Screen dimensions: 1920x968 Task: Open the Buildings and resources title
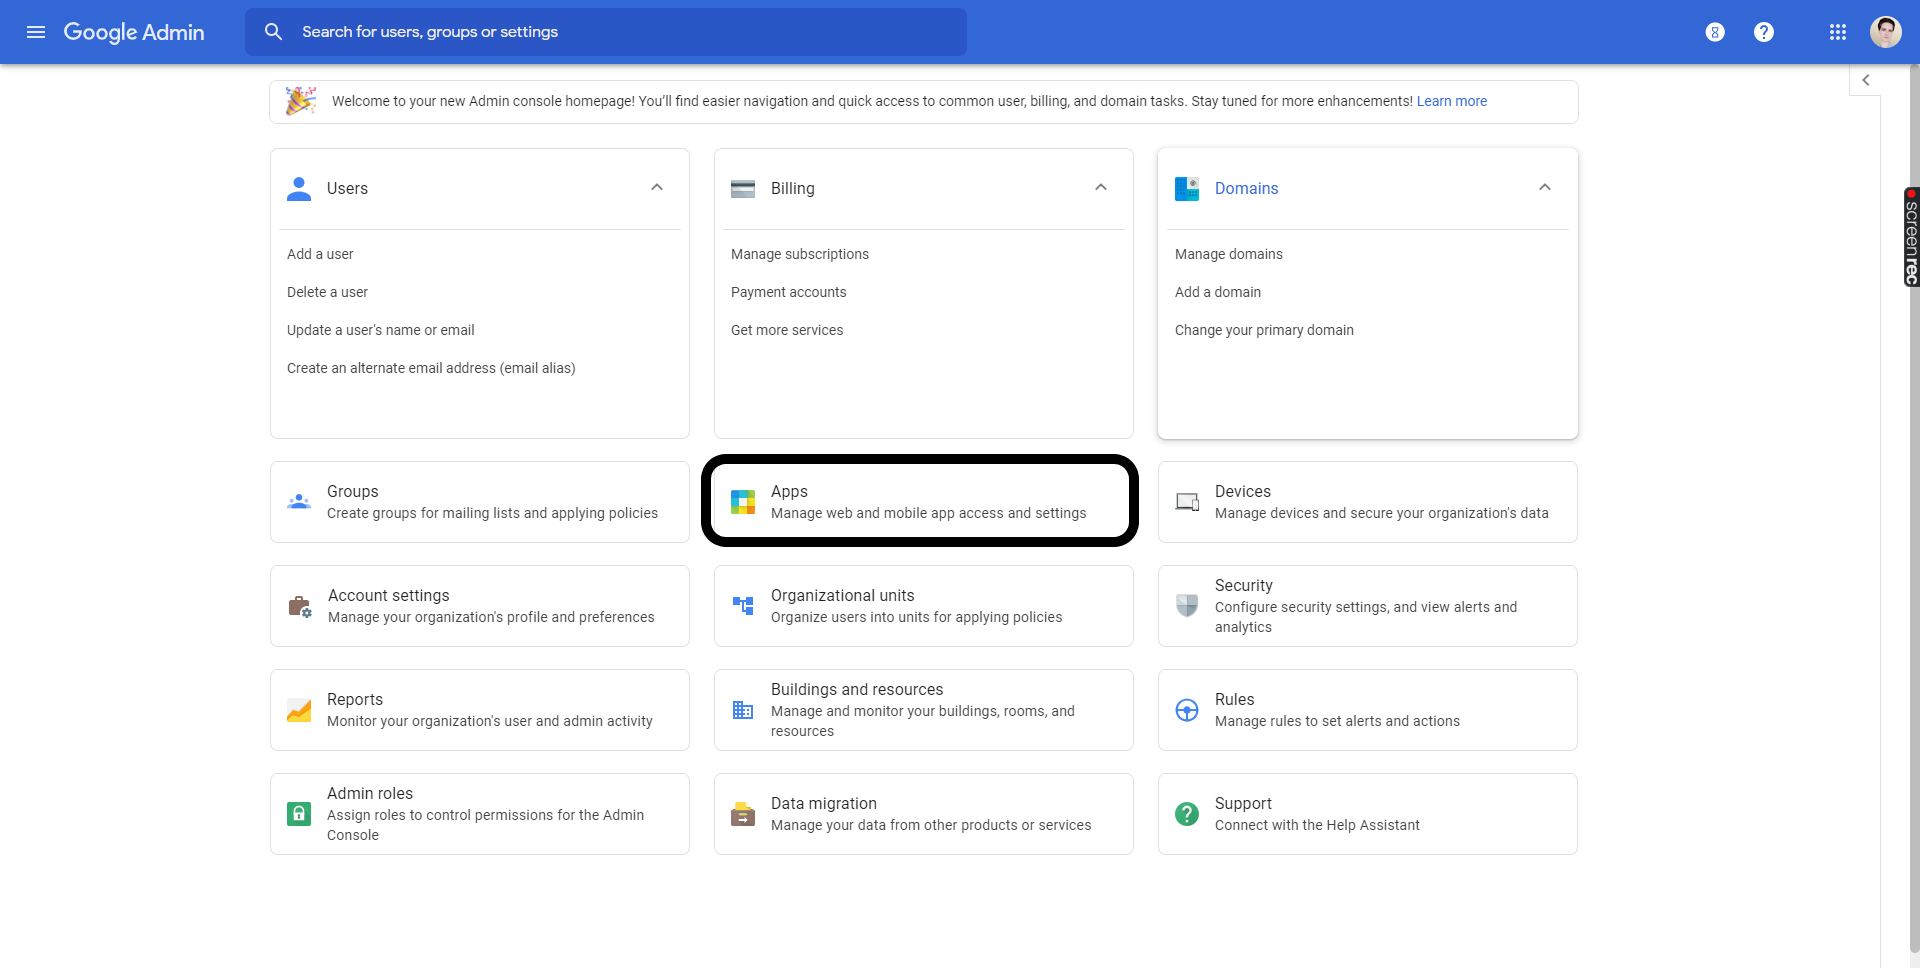(x=857, y=689)
